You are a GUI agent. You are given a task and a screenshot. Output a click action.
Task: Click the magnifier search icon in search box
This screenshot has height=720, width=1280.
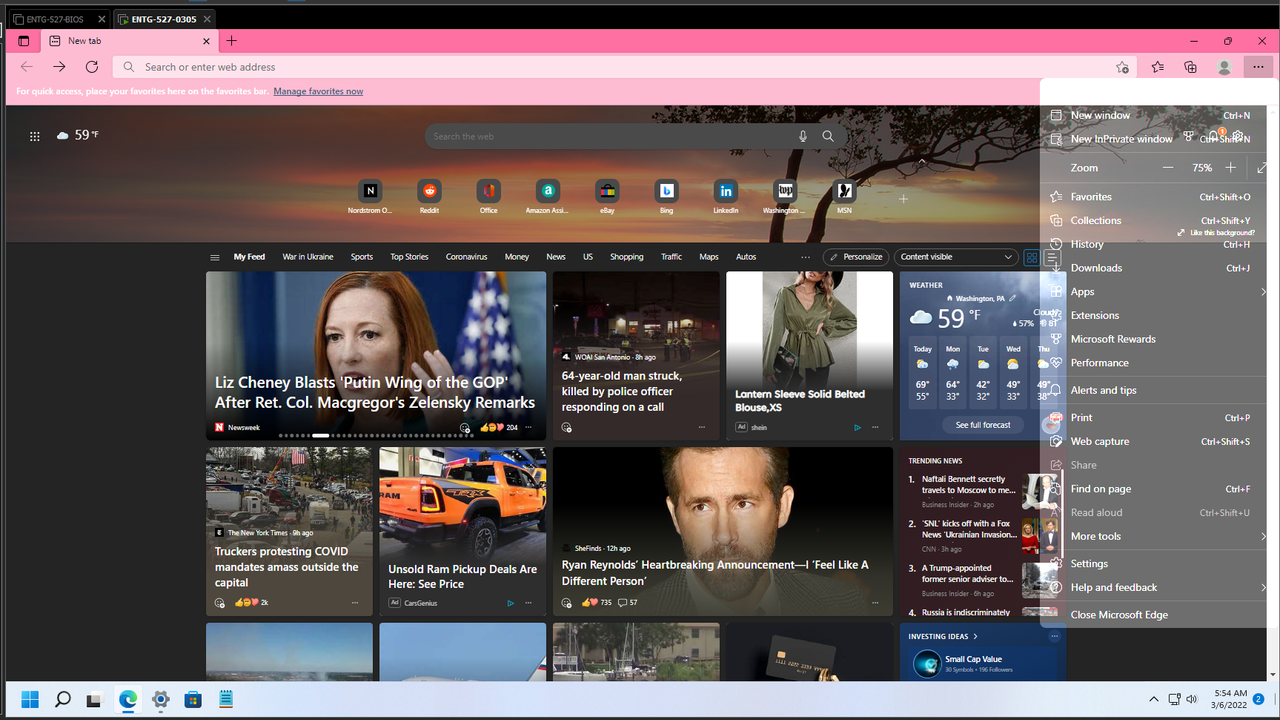coord(828,136)
